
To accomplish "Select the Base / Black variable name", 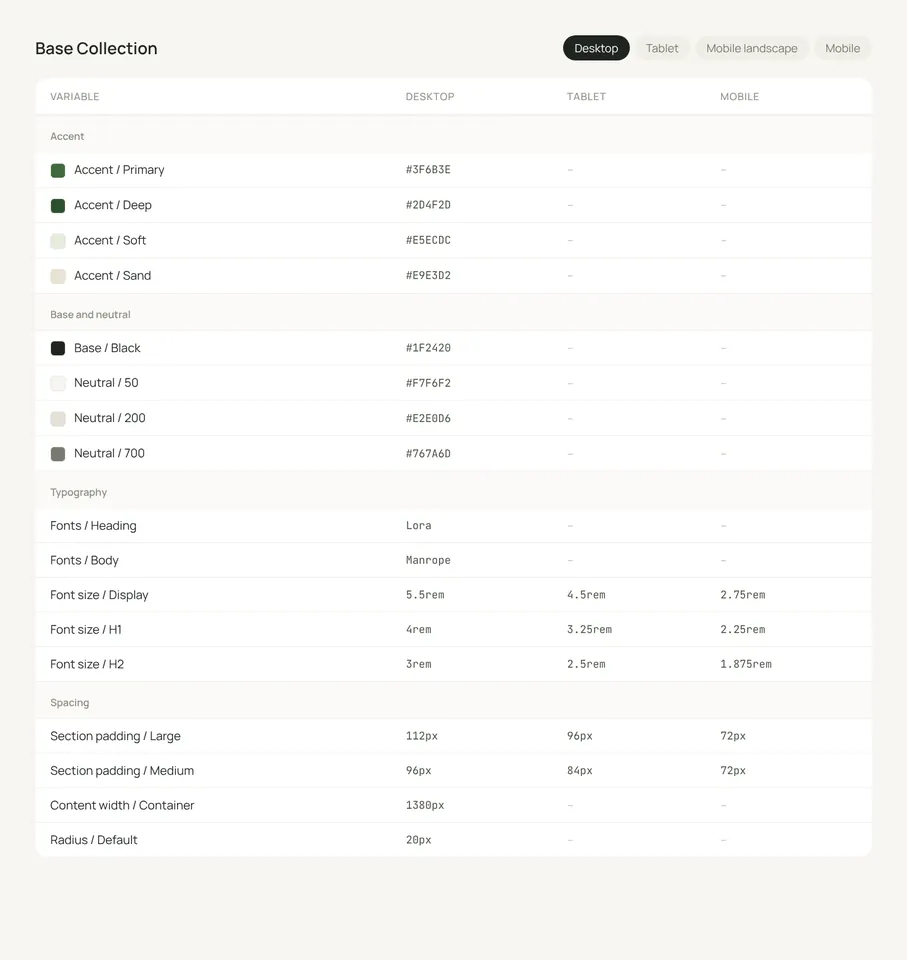I will 107,348.
